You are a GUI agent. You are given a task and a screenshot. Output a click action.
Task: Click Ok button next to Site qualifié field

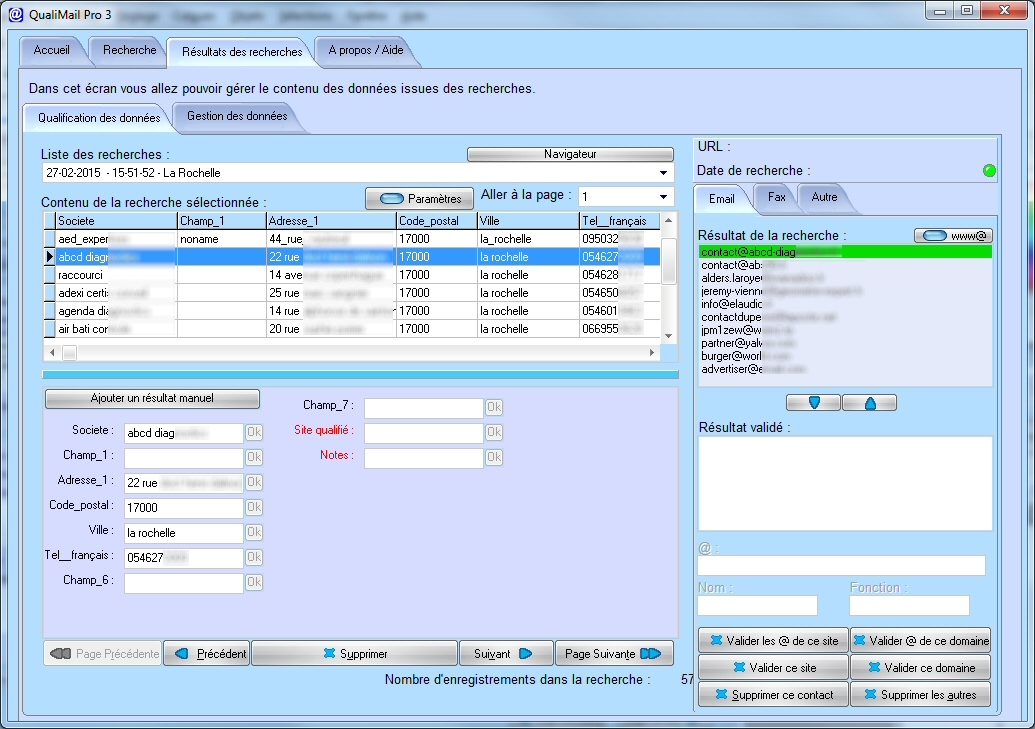click(x=494, y=432)
